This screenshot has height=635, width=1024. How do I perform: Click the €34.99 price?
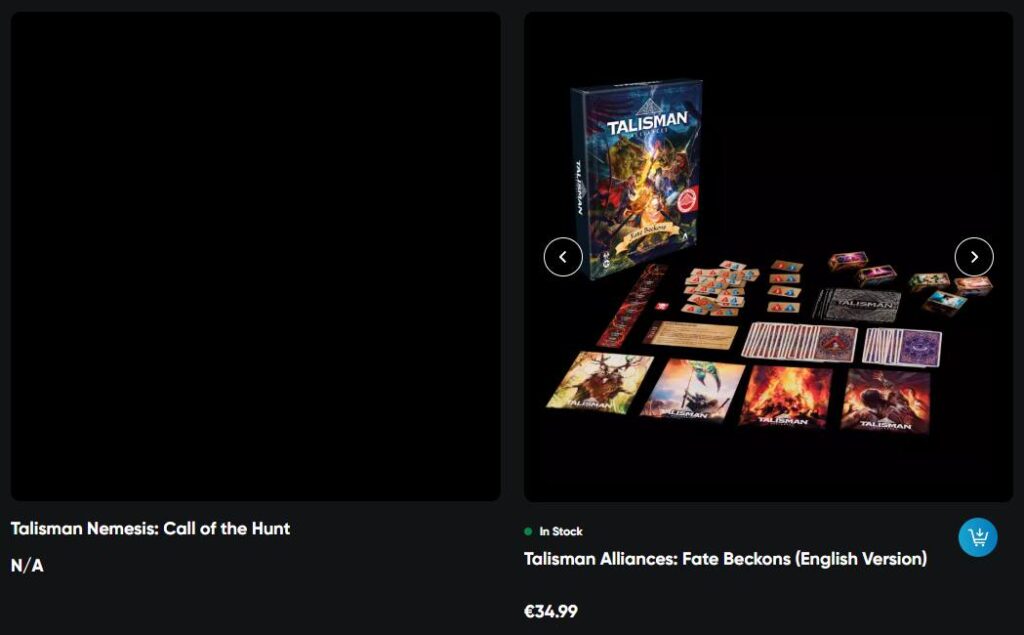pyautogui.click(x=551, y=611)
